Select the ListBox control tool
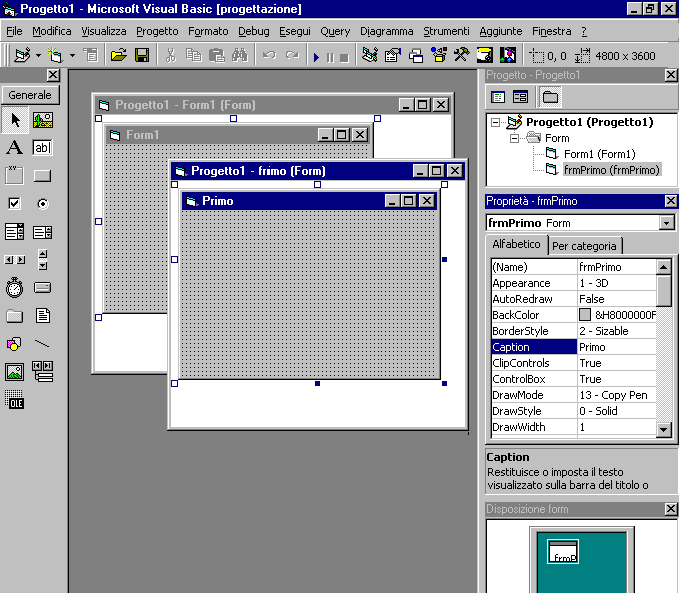 pyautogui.click(x=42, y=232)
